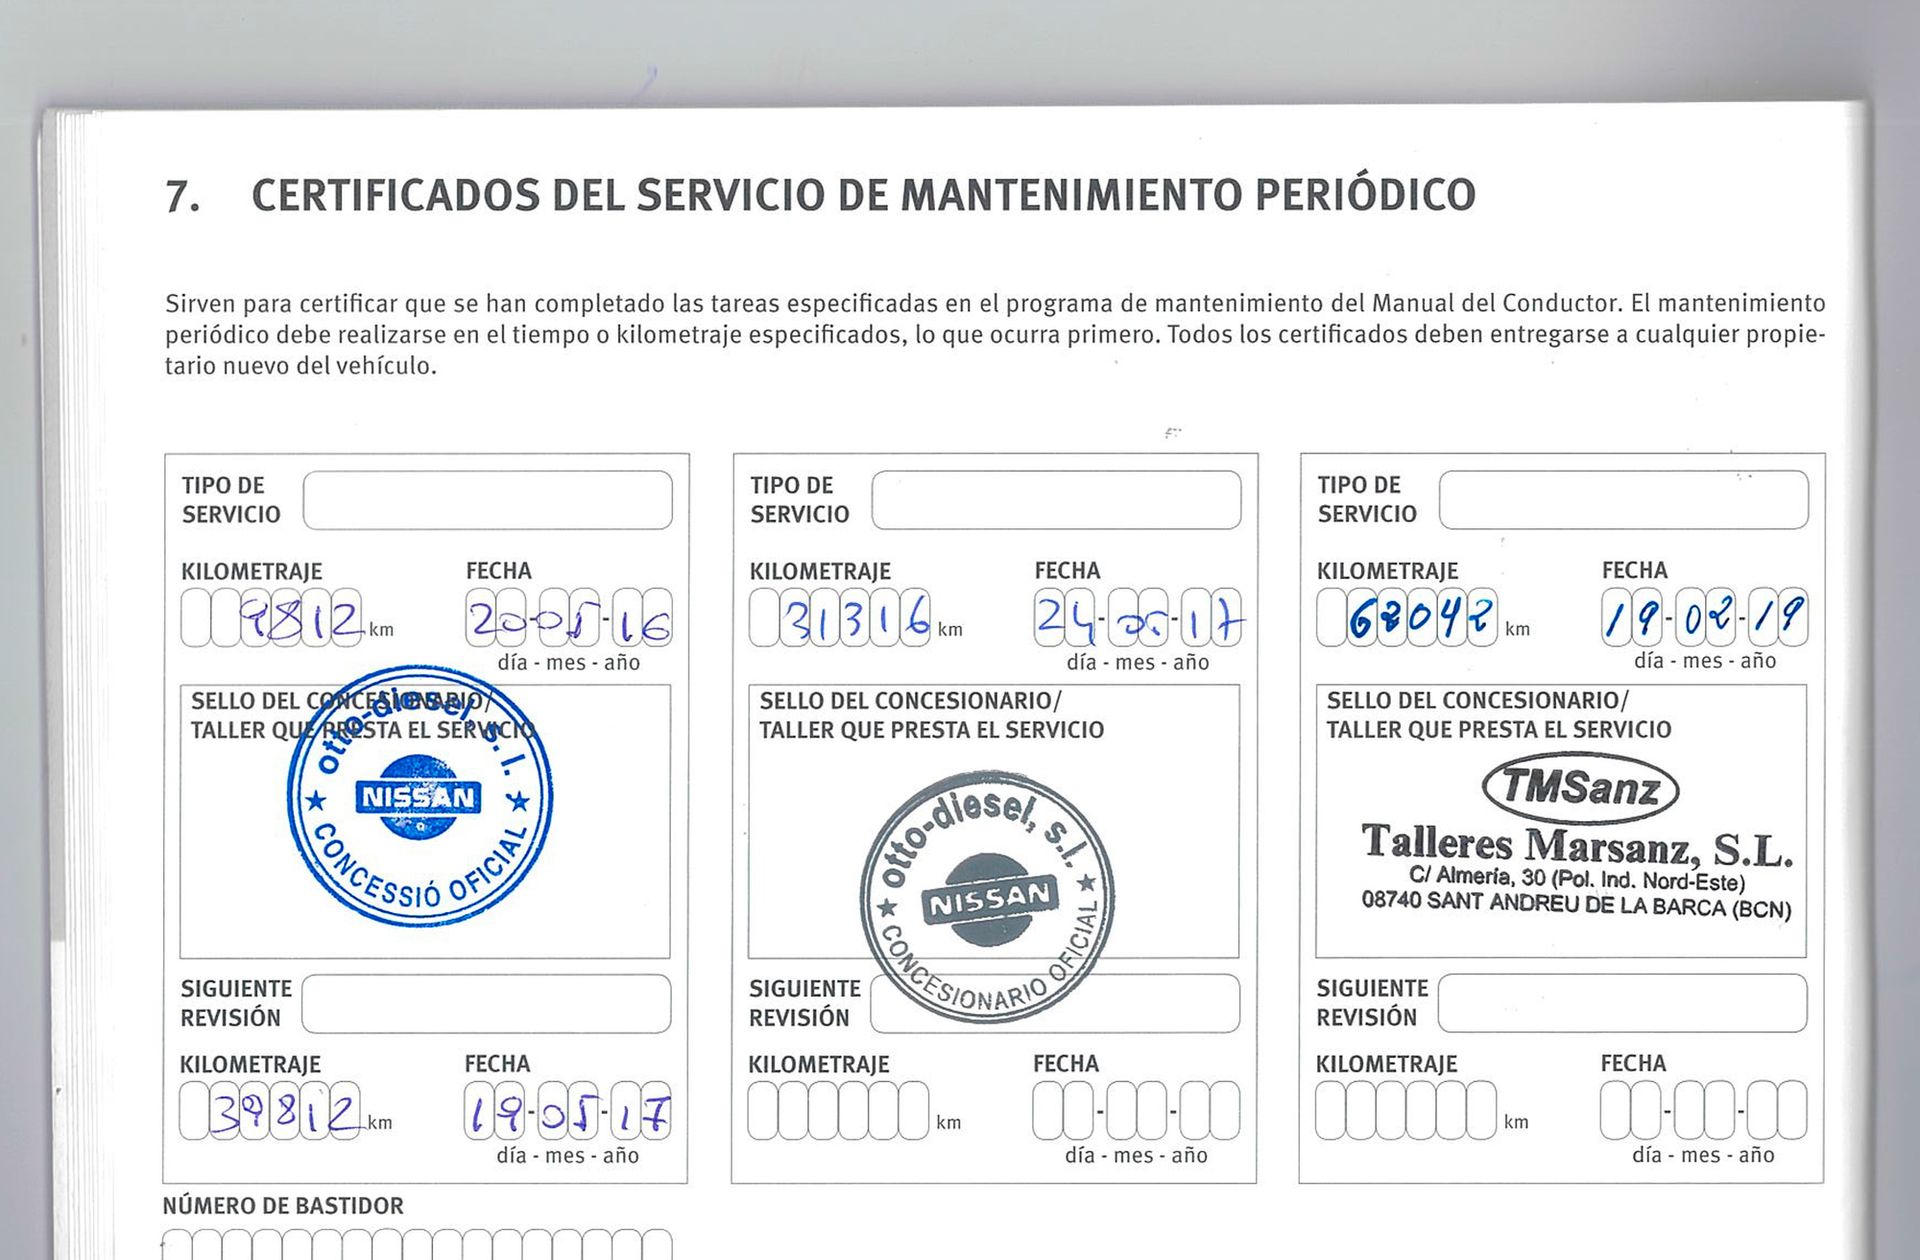Click the Nissan logo inside the blue stamp
This screenshot has width=1920, height=1260.
(419, 797)
